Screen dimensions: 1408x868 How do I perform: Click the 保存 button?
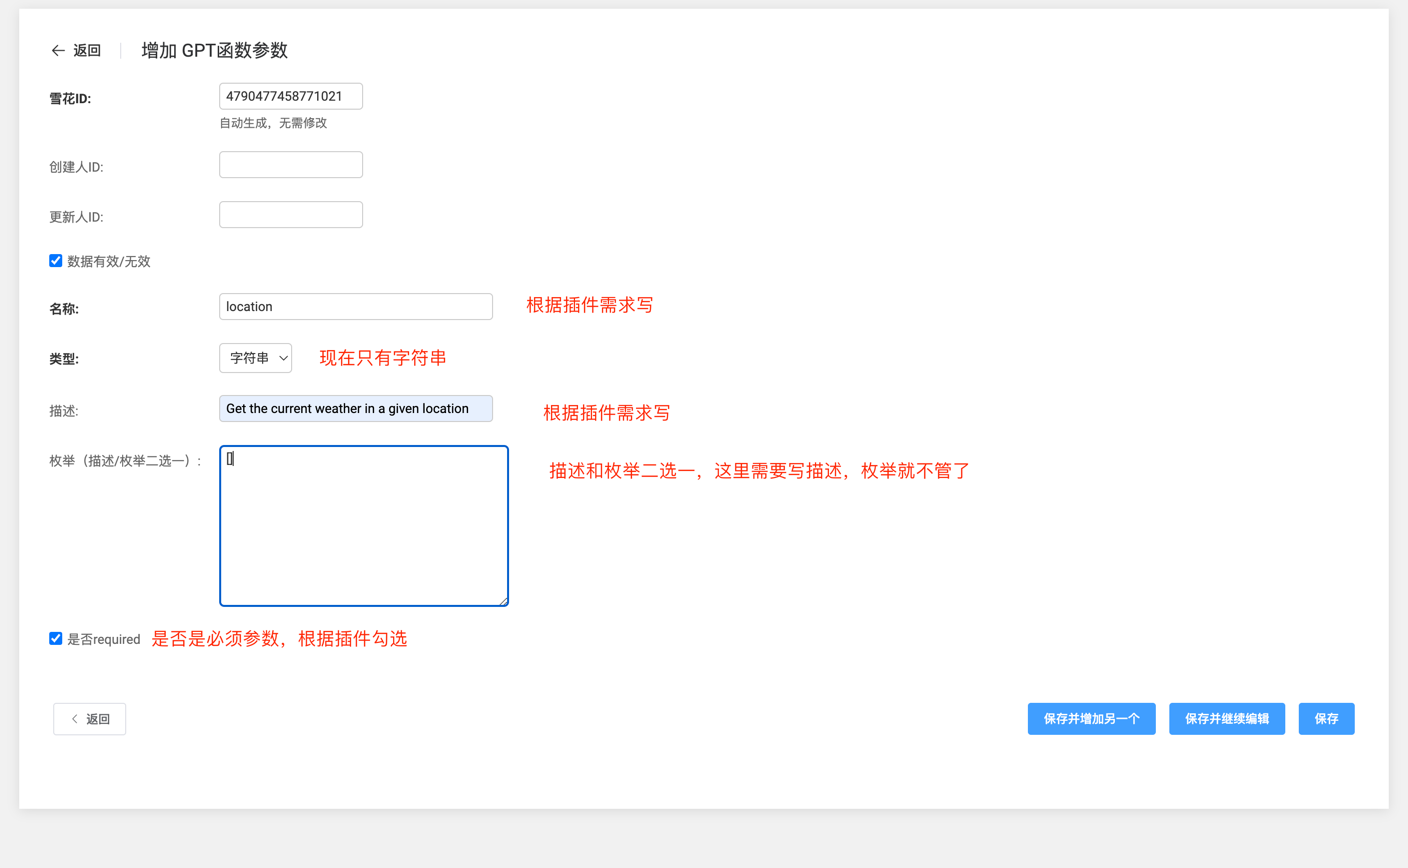coord(1327,719)
